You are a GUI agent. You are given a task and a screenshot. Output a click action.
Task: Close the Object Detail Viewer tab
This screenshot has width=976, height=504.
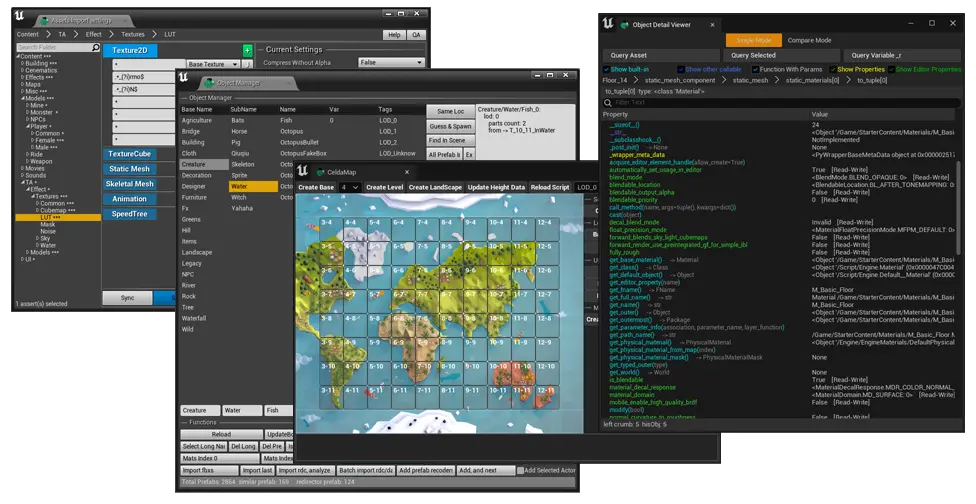click(x=712, y=24)
